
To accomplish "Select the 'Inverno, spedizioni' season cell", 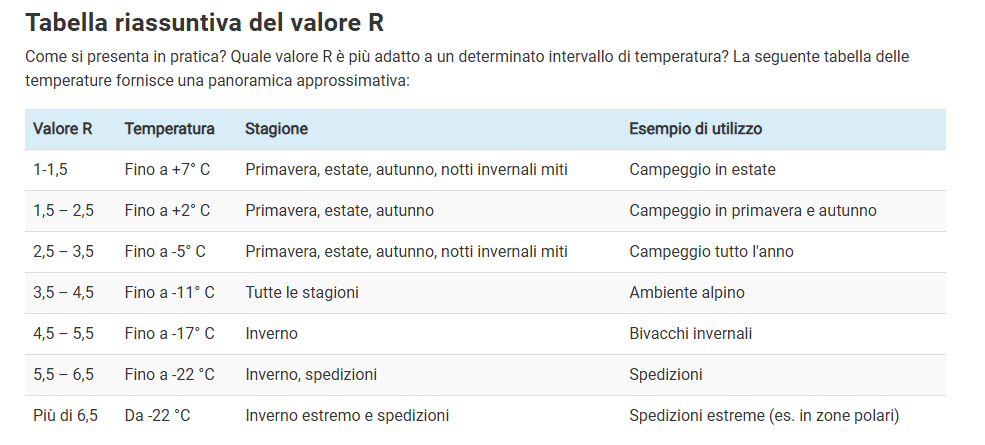I will (x=311, y=375).
